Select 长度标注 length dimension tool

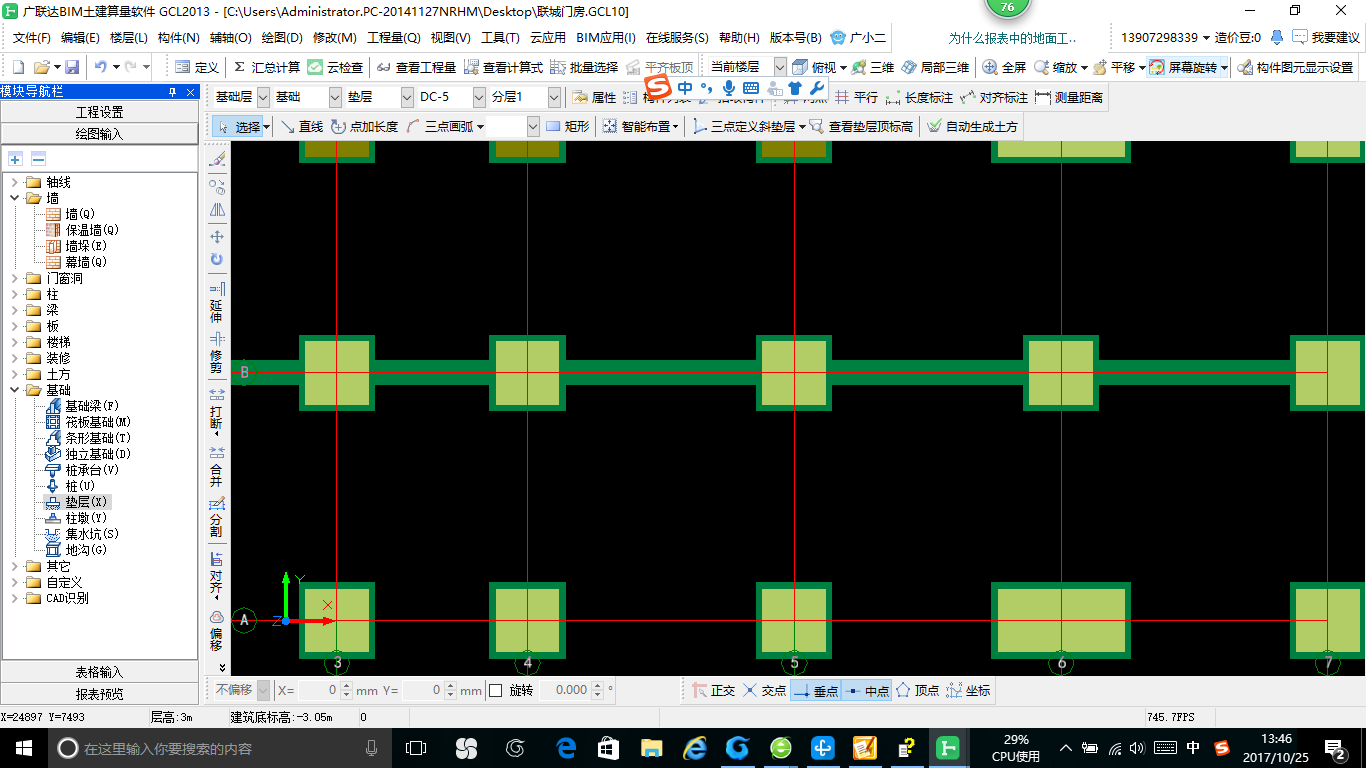[920, 97]
